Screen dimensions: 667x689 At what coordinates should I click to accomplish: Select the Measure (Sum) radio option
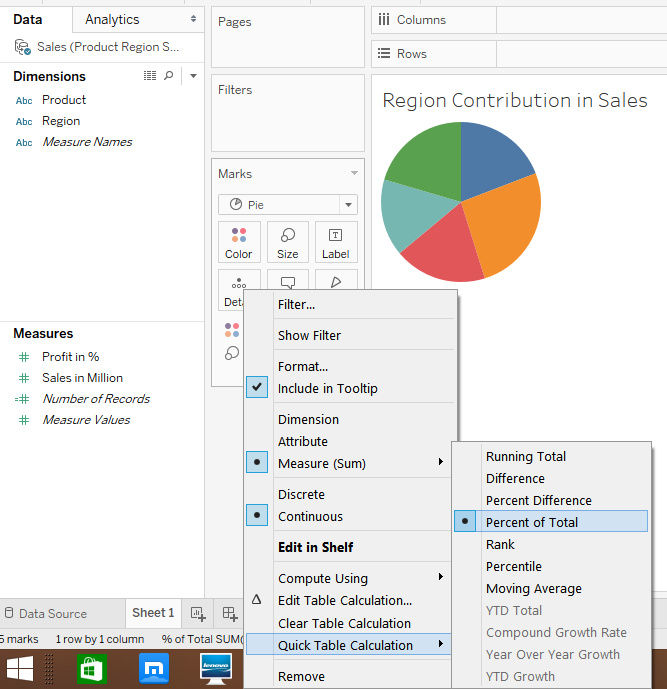coord(257,462)
